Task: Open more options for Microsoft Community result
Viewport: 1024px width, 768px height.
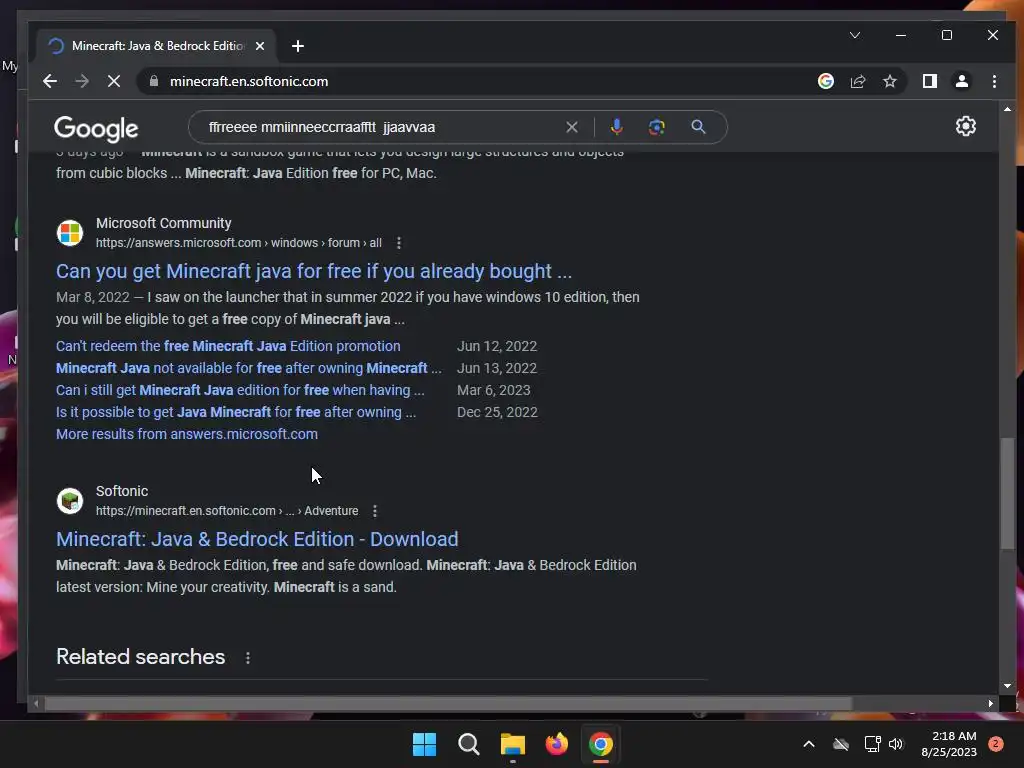Action: click(398, 243)
